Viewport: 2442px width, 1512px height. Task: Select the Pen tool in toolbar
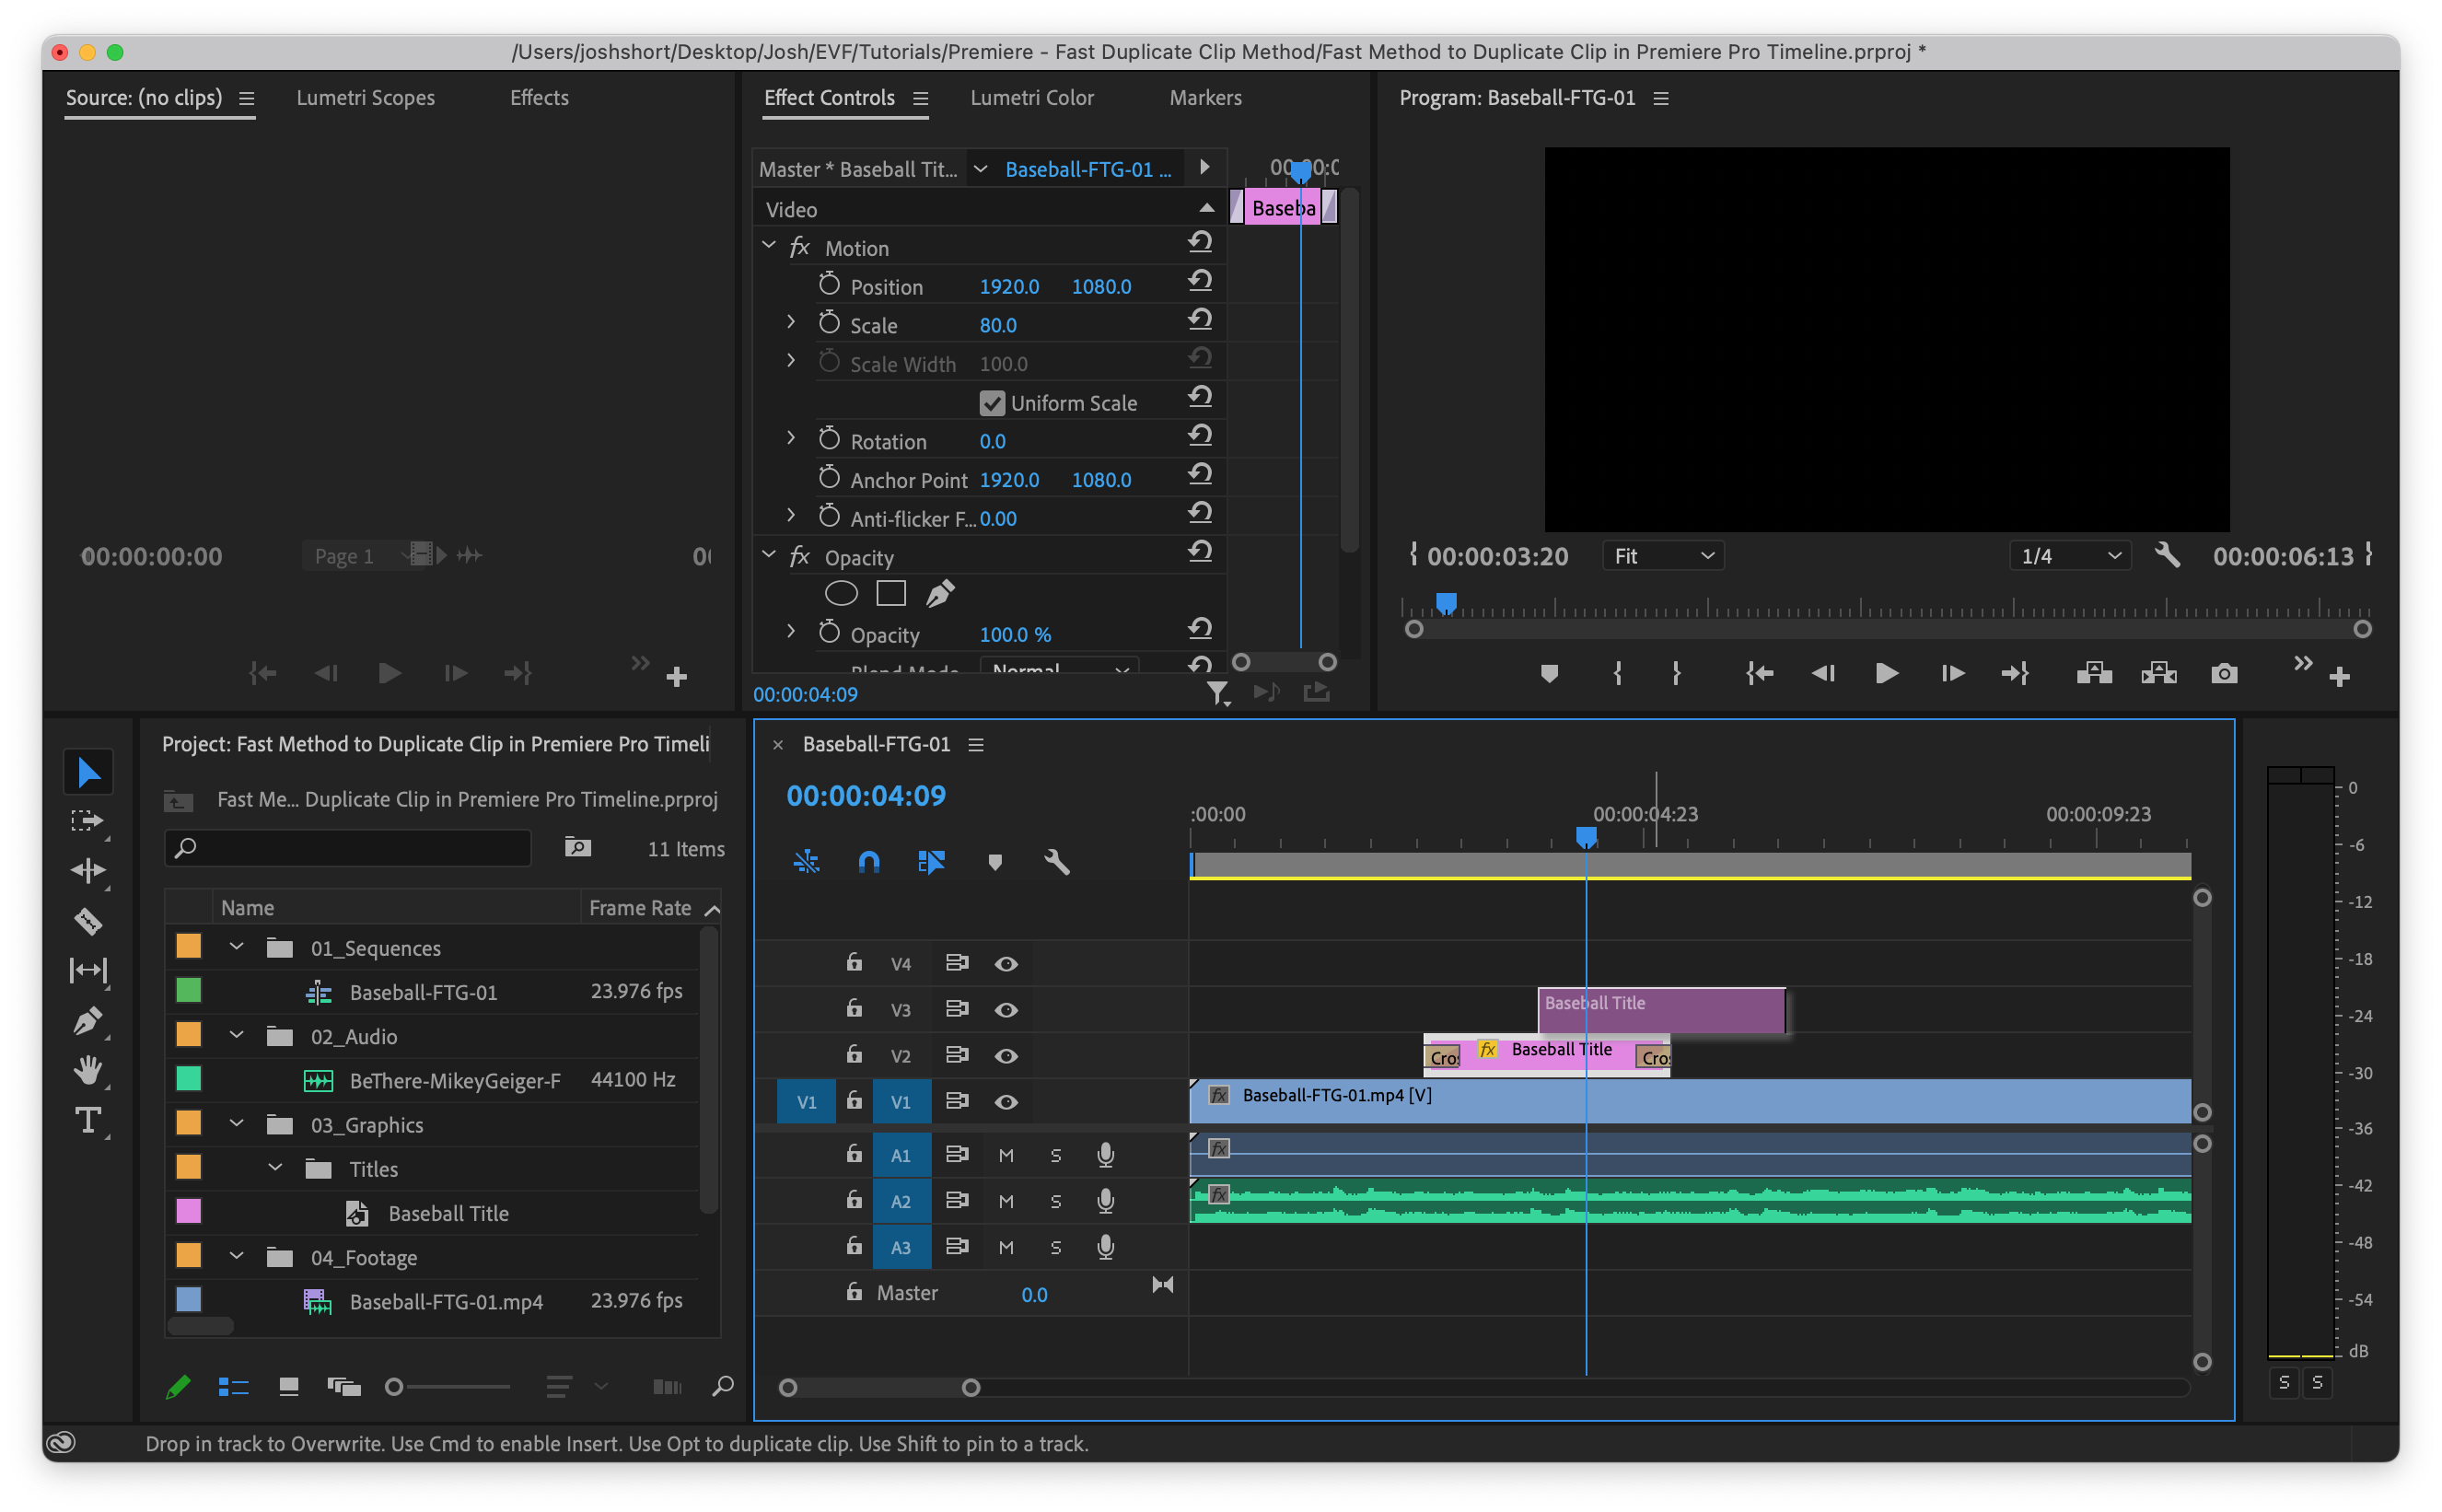coord(88,1021)
